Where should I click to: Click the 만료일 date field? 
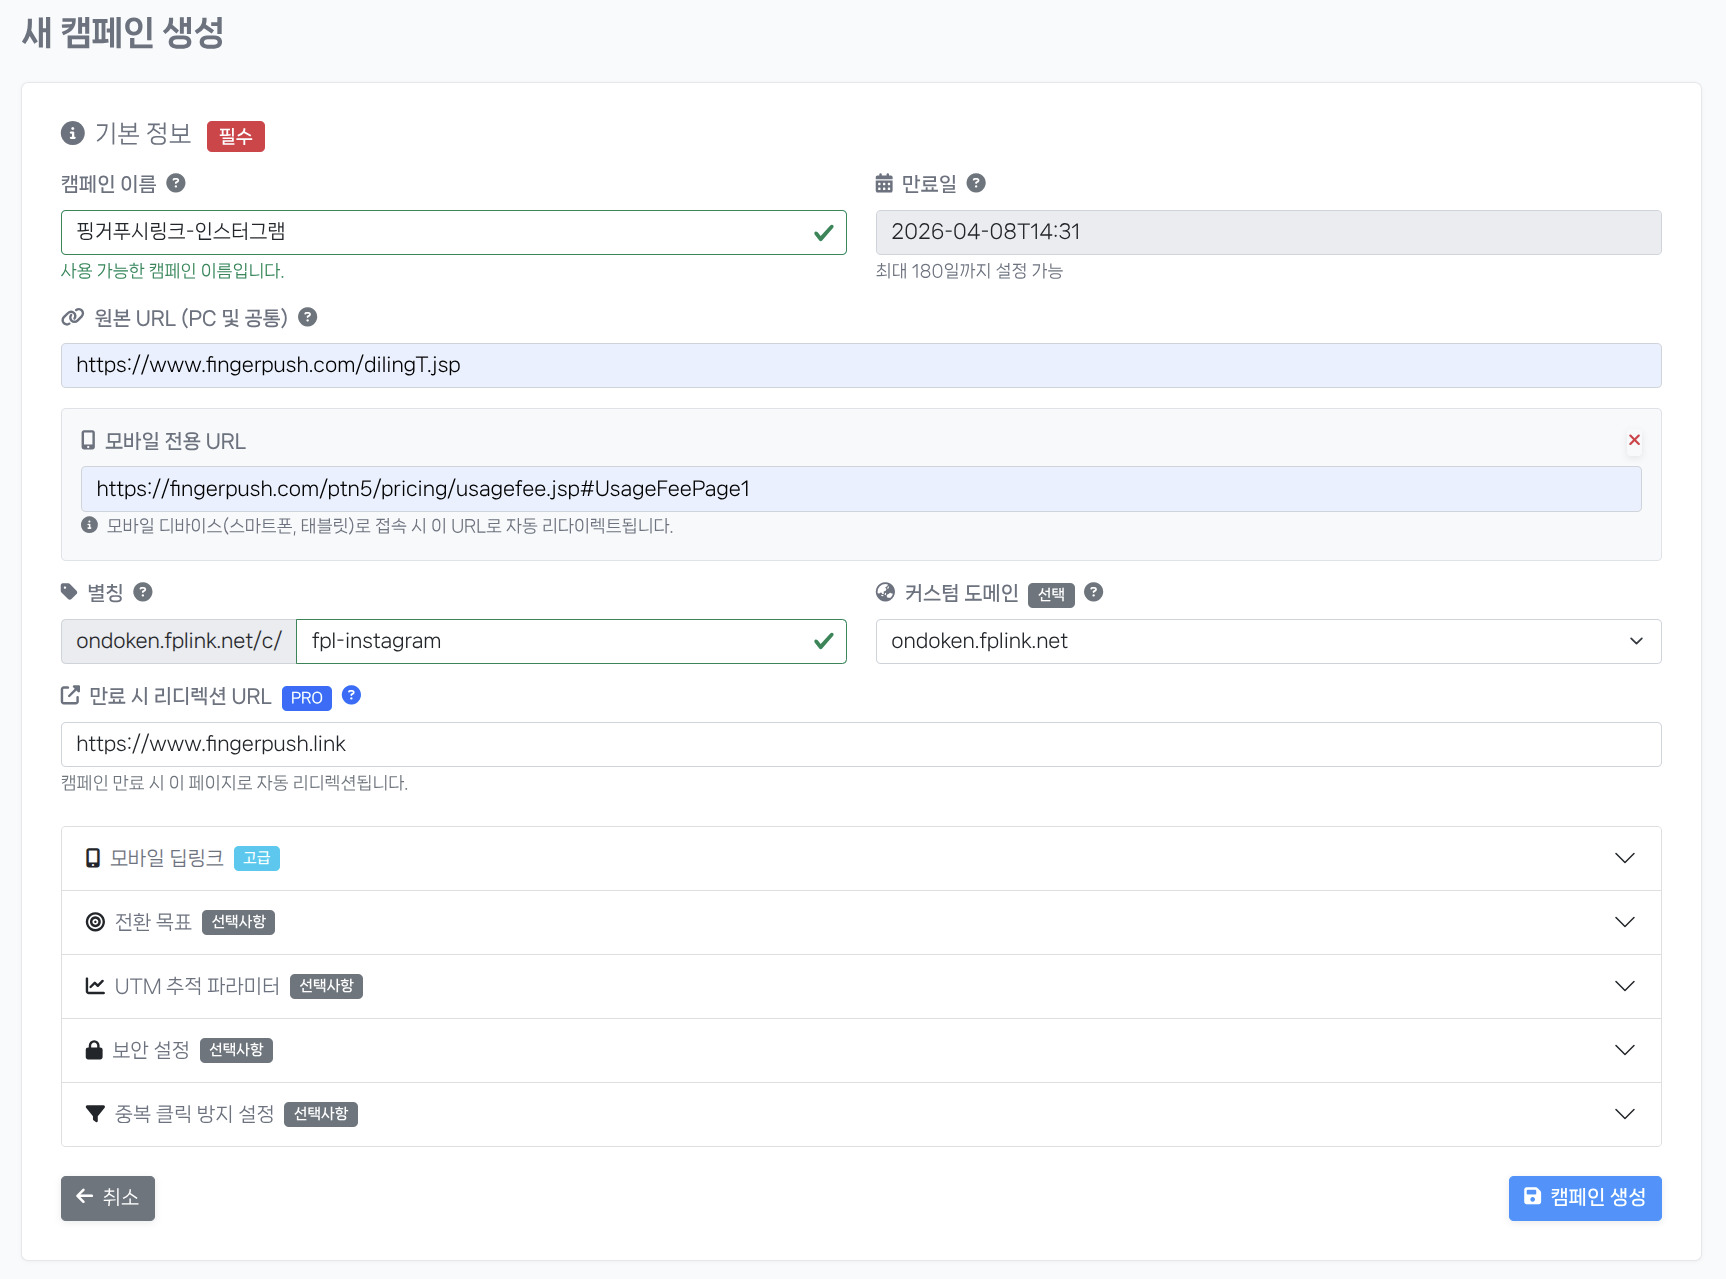click(1268, 232)
